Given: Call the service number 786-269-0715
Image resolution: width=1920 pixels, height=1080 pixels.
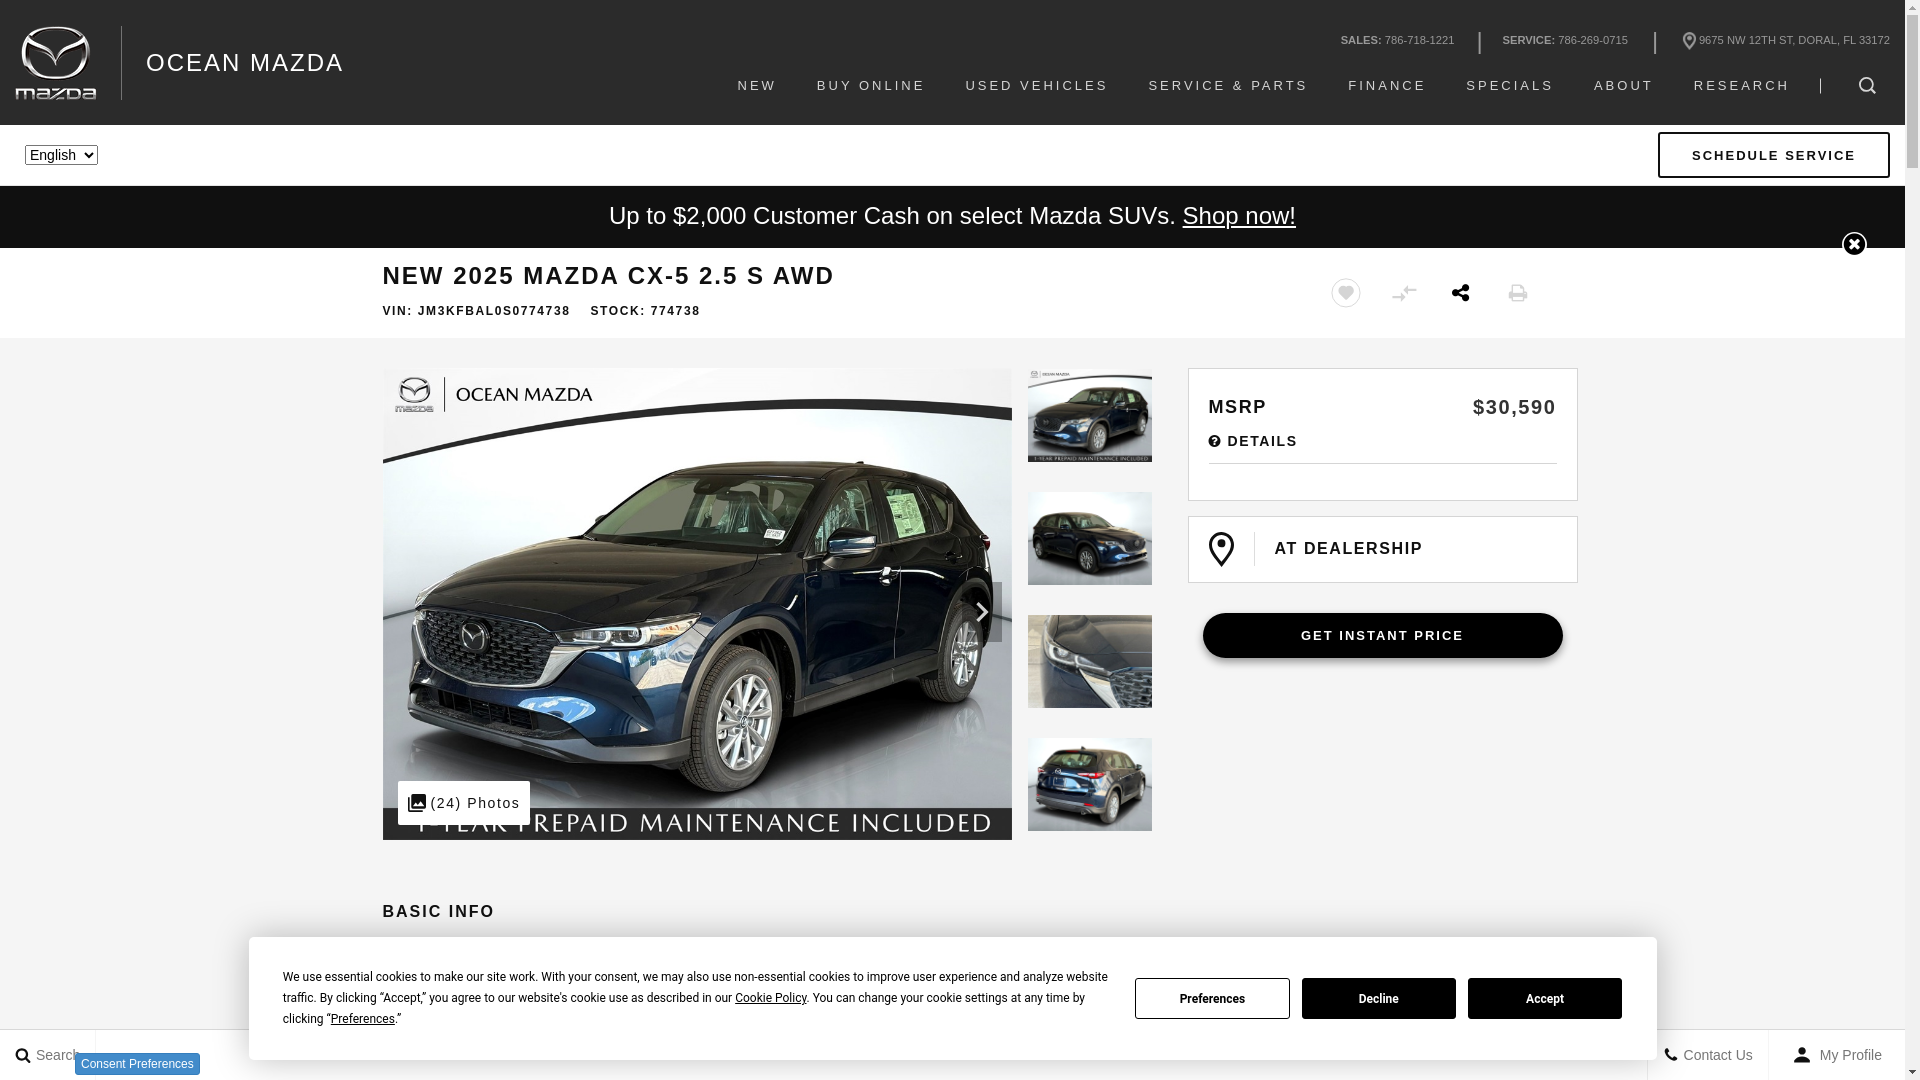Looking at the screenshot, I should (1593, 41).
